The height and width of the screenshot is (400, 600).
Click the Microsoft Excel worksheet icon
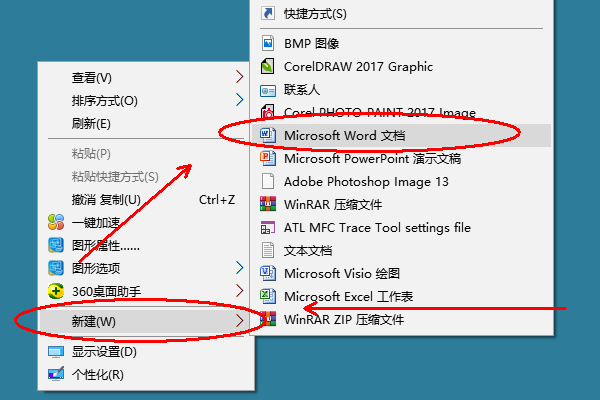pos(268,296)
